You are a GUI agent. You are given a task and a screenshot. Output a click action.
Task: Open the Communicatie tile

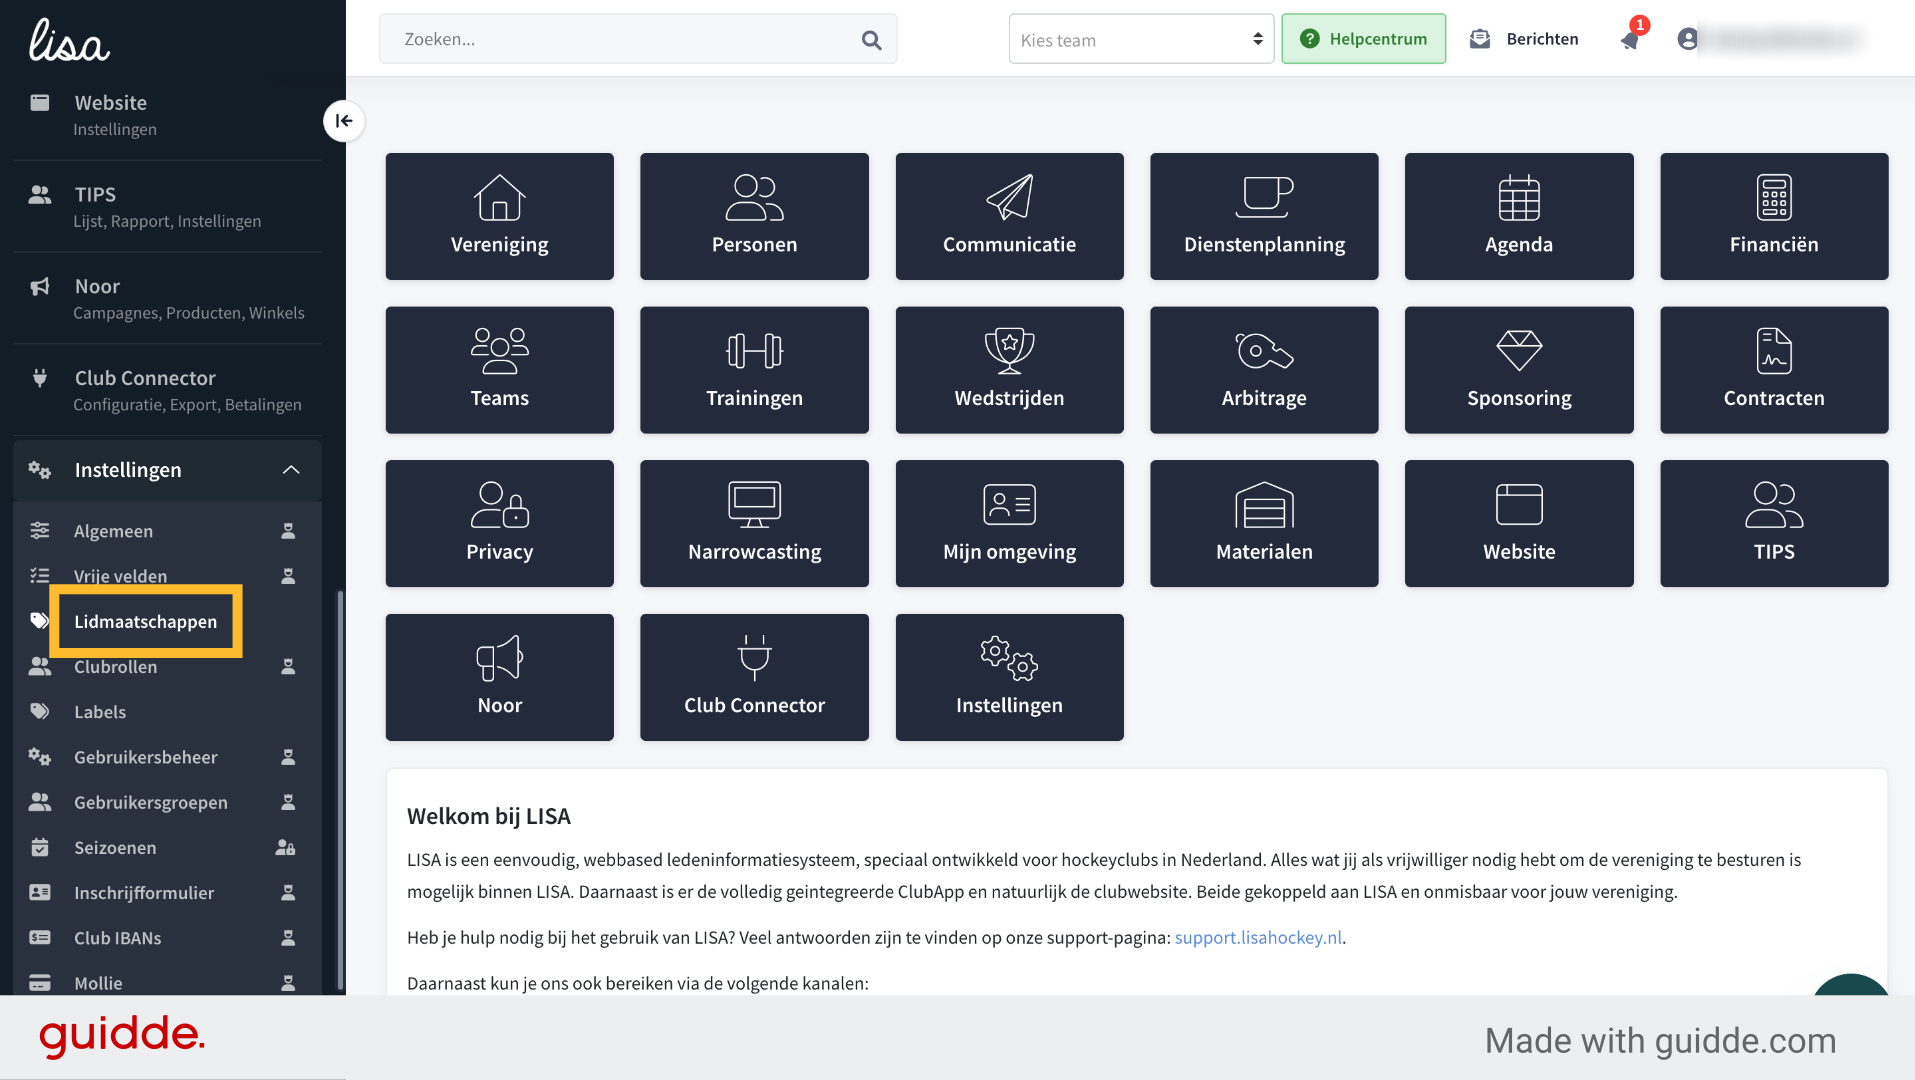tap(1009, 216)
